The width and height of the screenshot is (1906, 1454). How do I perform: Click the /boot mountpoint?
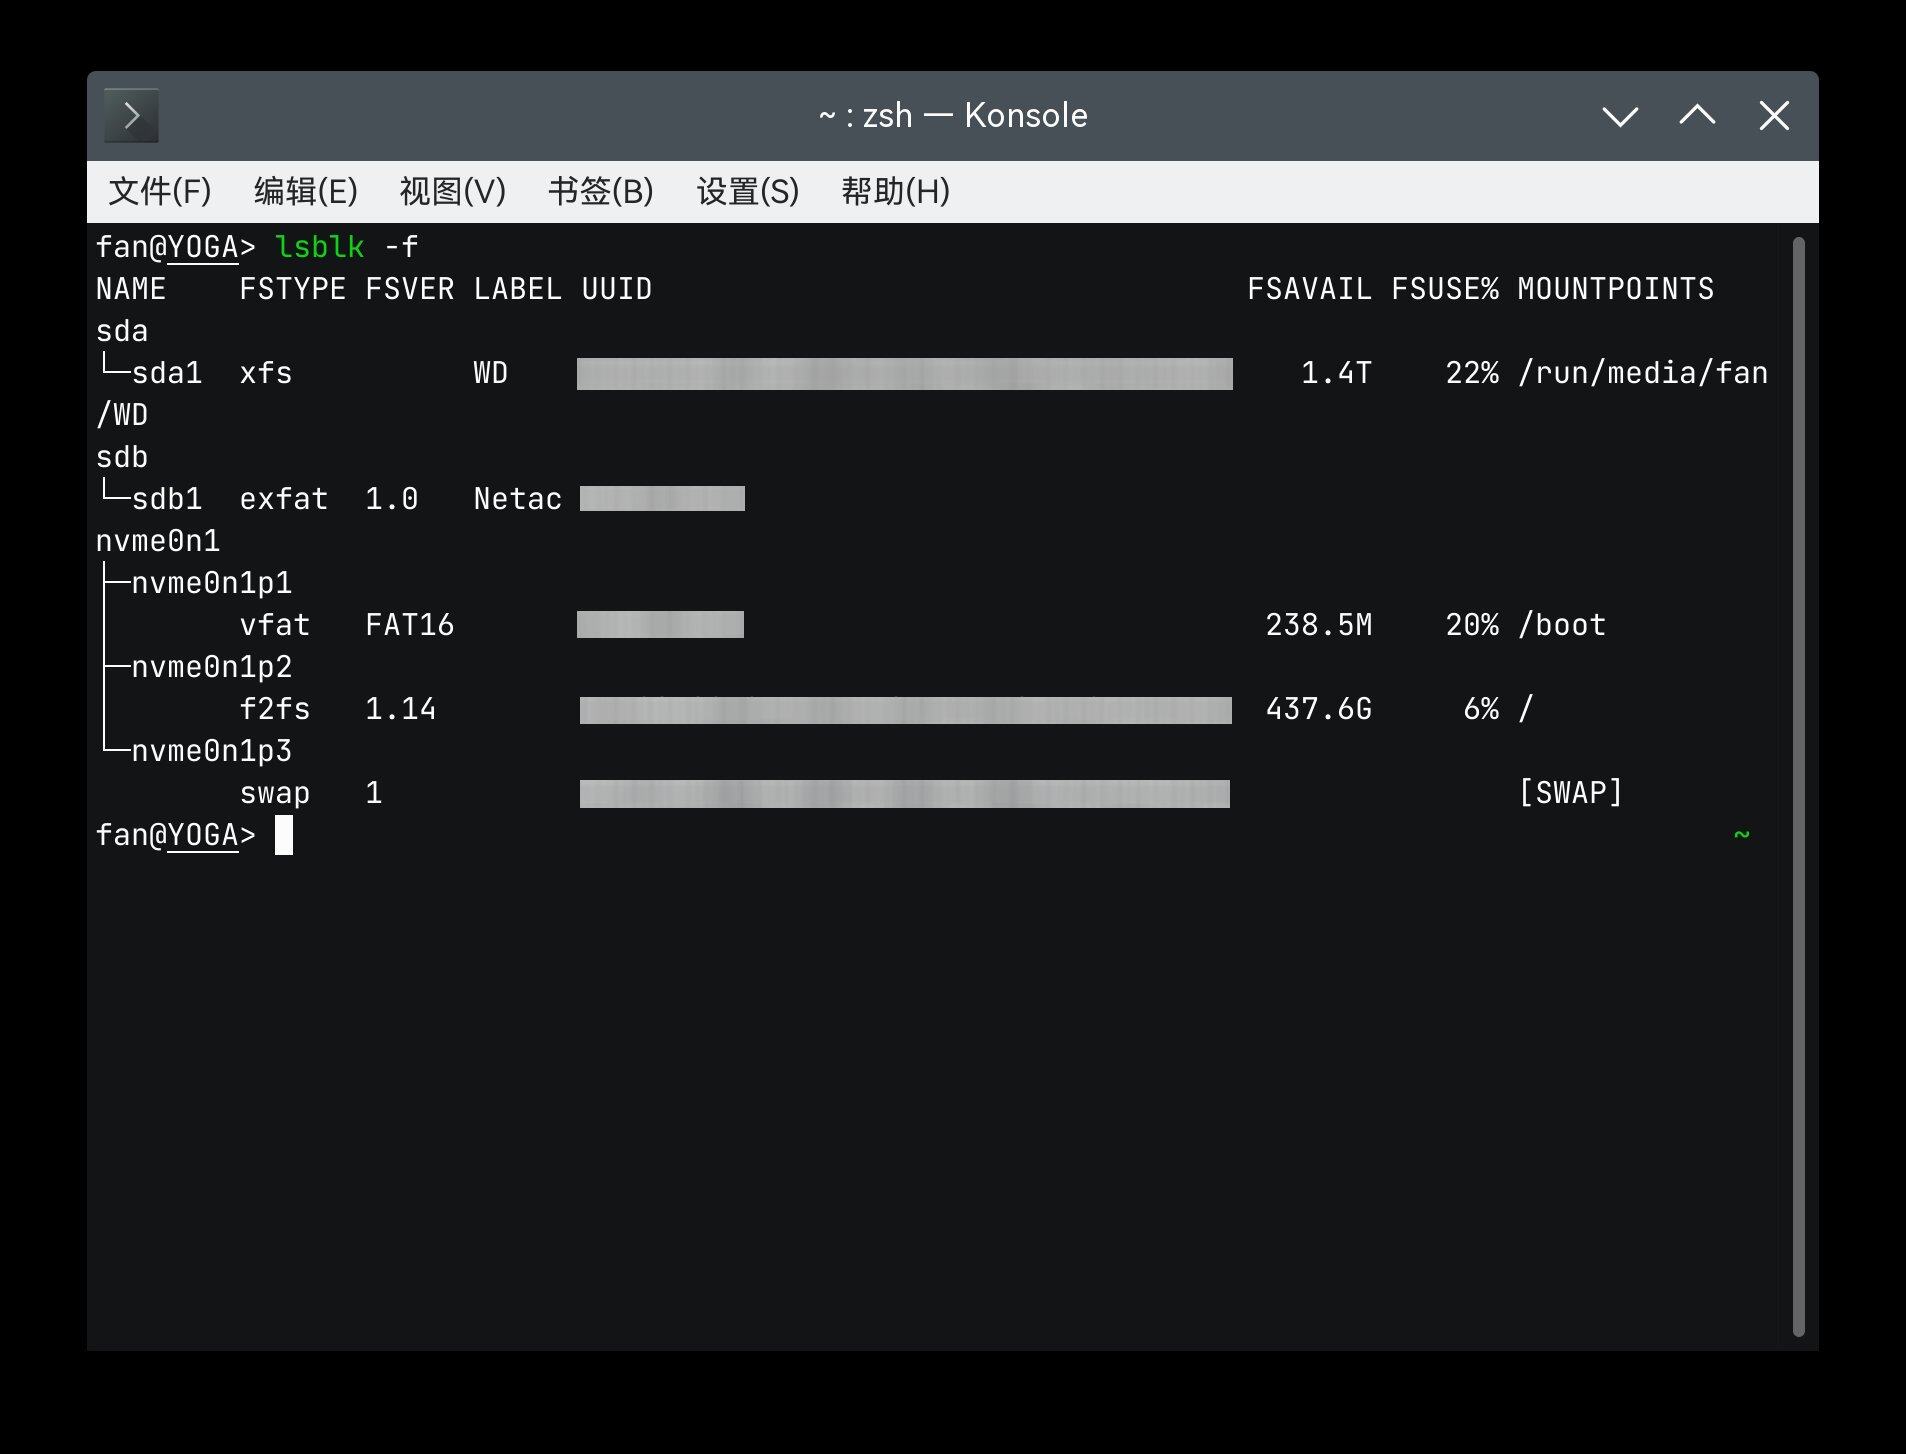click(1562, 625)
